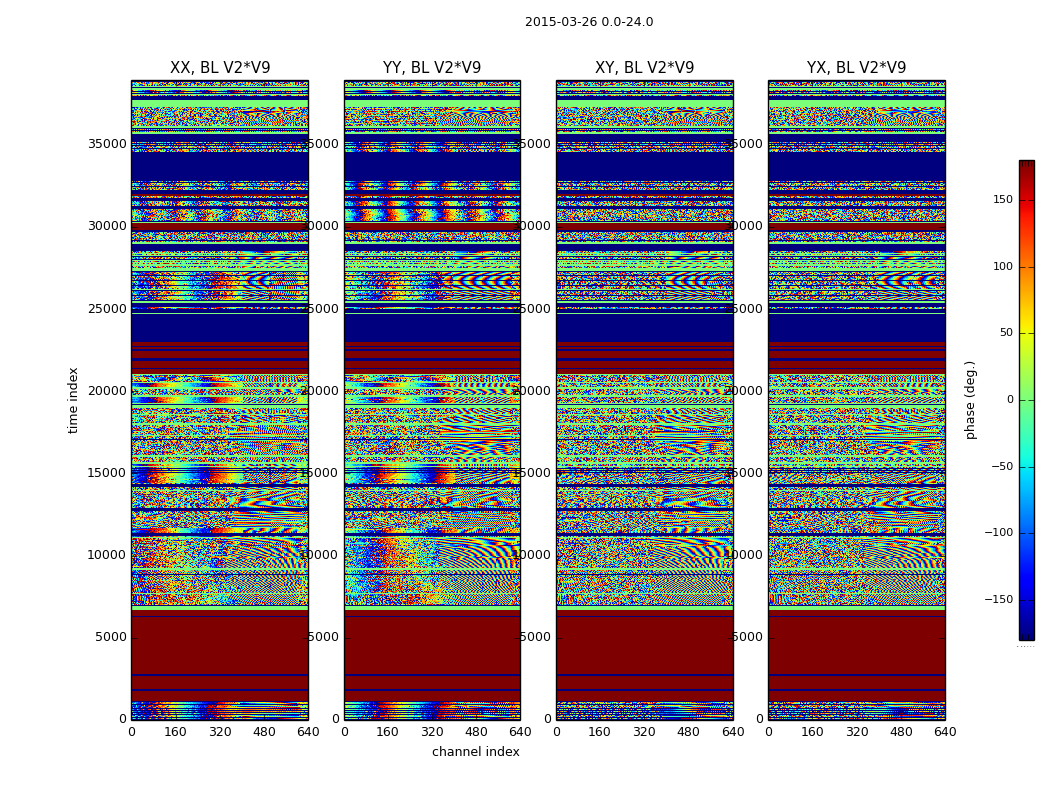Viewport: 1050px width, 800px height.
Task: Click the figure title '2015-03-26 0.0-24.0'
Action: point(589,22)
